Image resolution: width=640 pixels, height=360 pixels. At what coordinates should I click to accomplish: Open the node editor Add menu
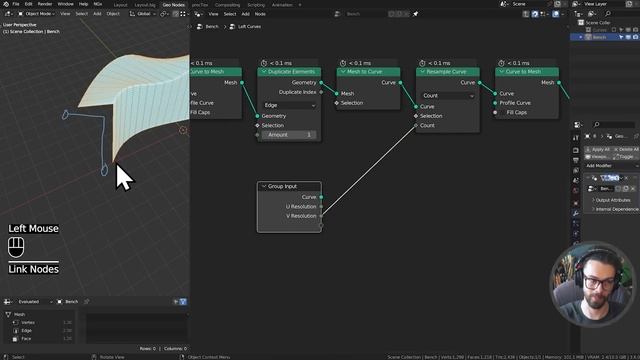(x=245, y=14)
